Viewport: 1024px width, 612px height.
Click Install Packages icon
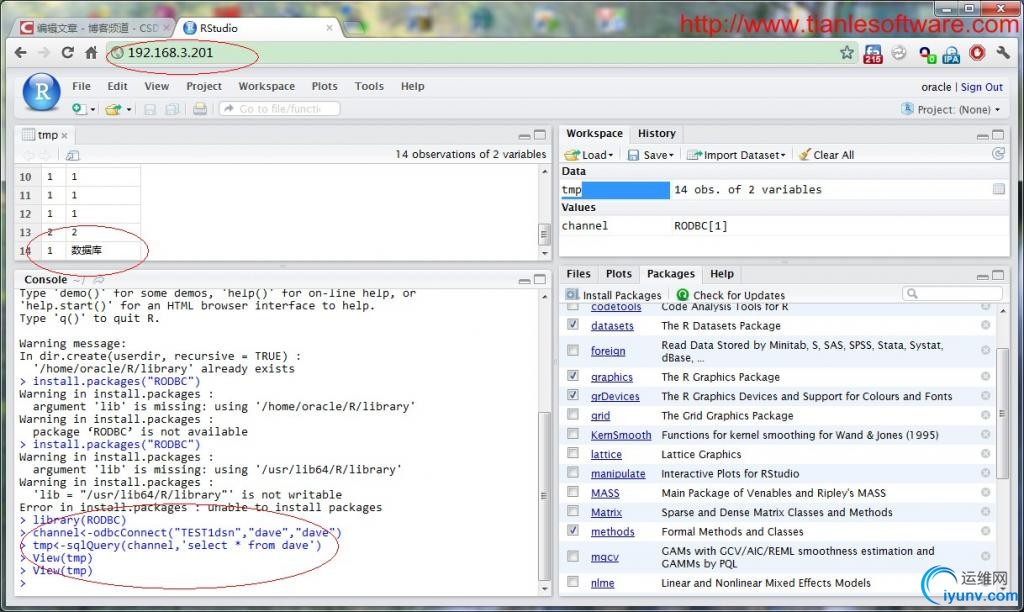point(573,295)
